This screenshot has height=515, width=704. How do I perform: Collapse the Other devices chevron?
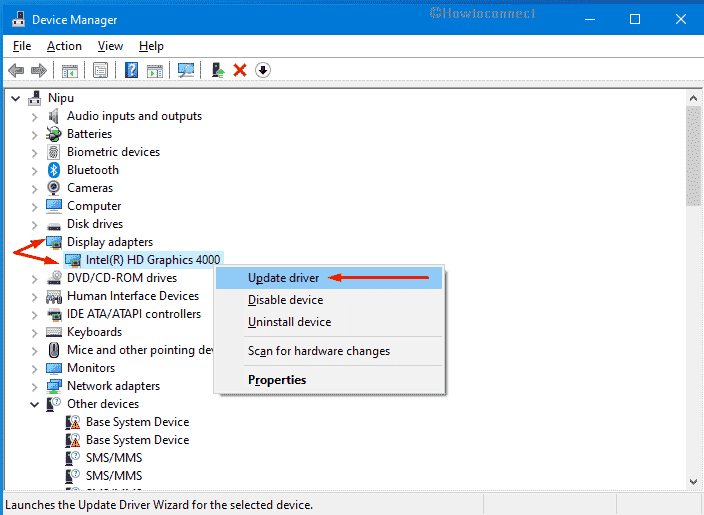35,405
